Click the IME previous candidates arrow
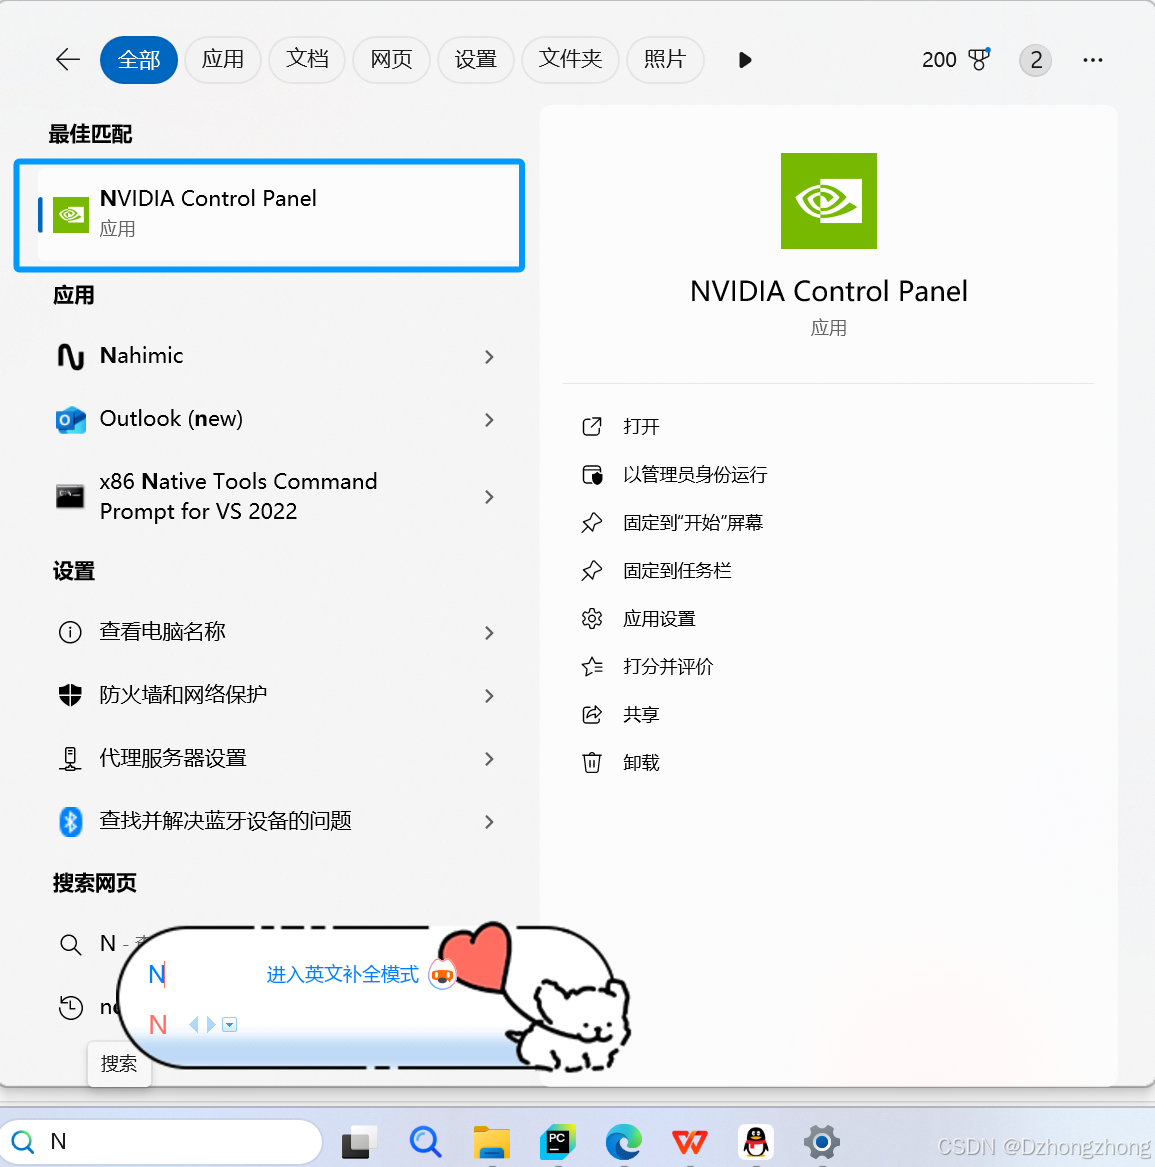 [x=194, y=1025]
